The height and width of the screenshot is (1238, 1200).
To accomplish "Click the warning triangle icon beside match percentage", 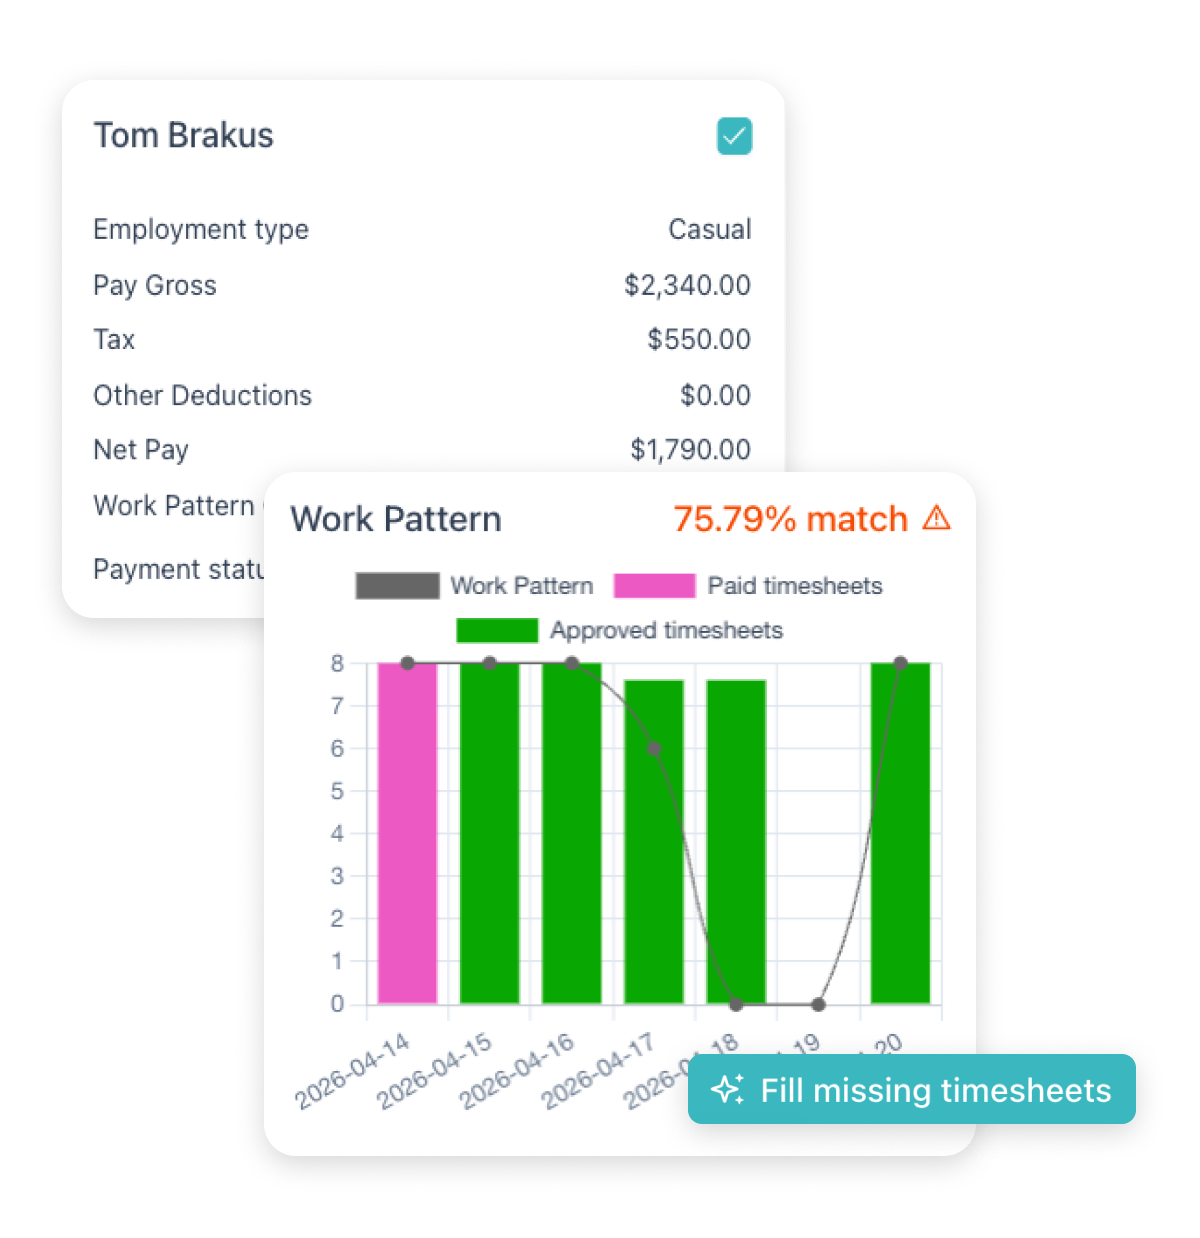I will [x=937, y=518].
